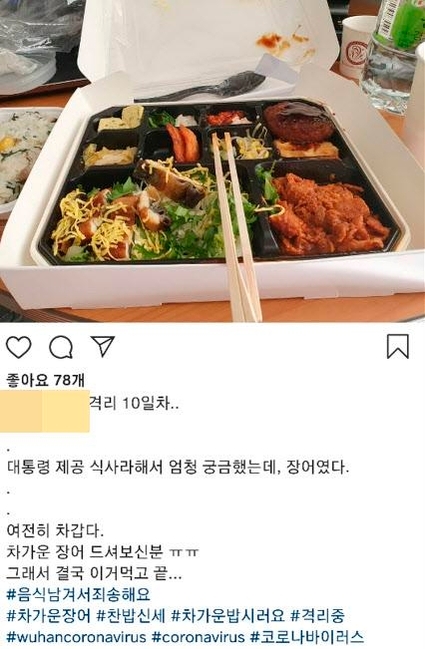
Task: Tap the lunchbox photo
Action: click(x=212, y=161)
